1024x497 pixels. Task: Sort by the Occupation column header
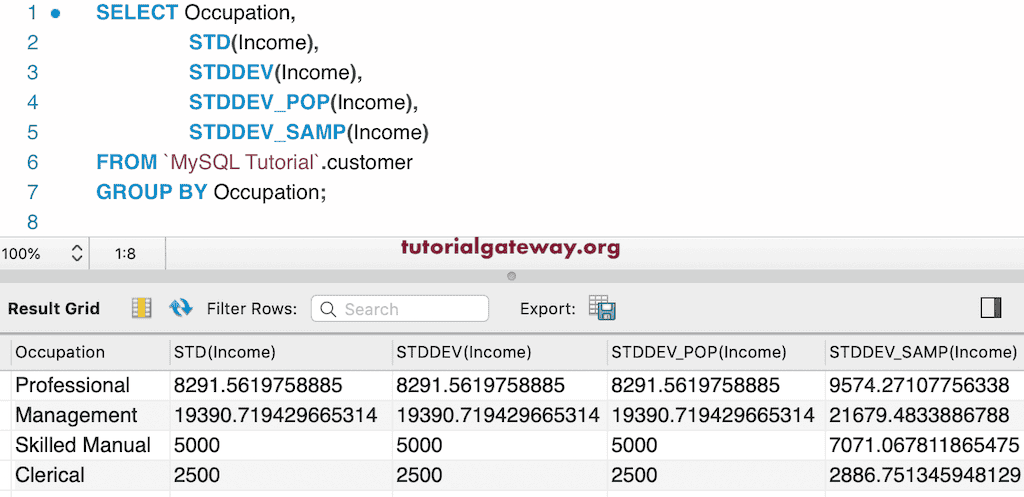(90, 353)
